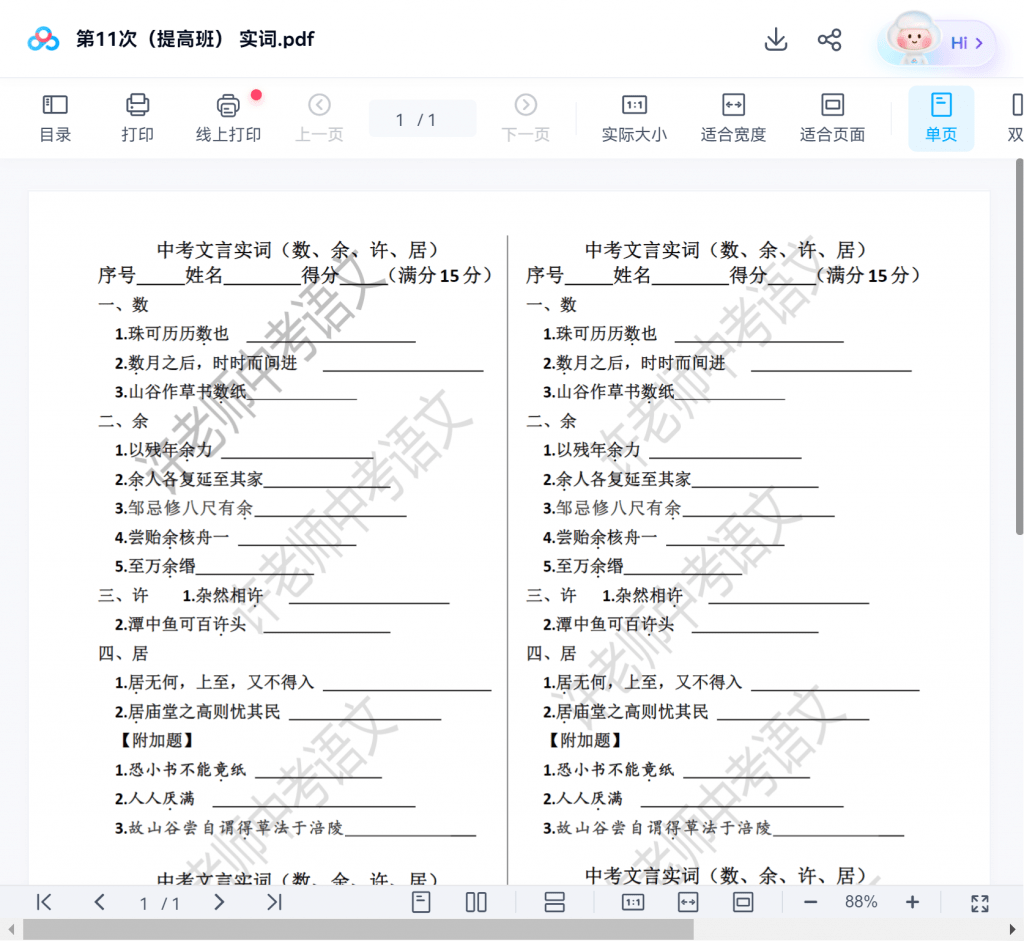Click the top page number field 1 / 1

[423, 119]
